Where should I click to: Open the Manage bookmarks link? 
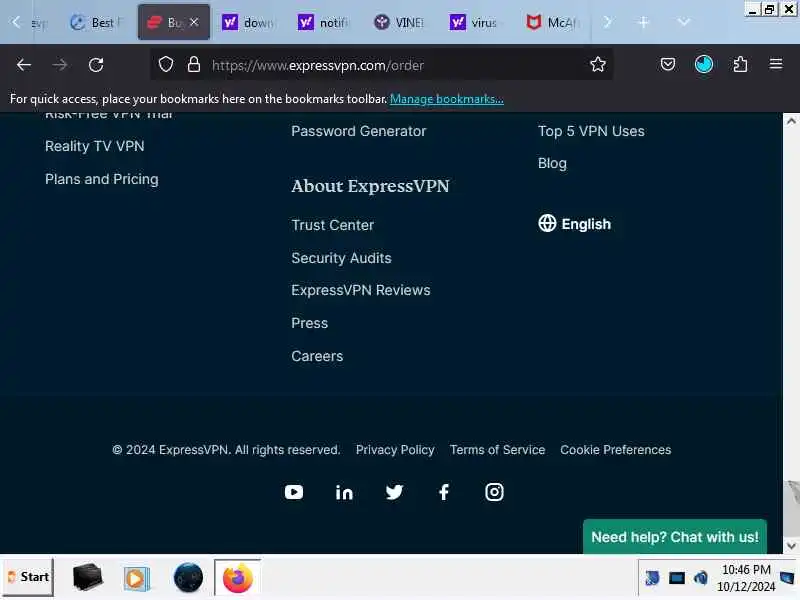tap(446, 99)
